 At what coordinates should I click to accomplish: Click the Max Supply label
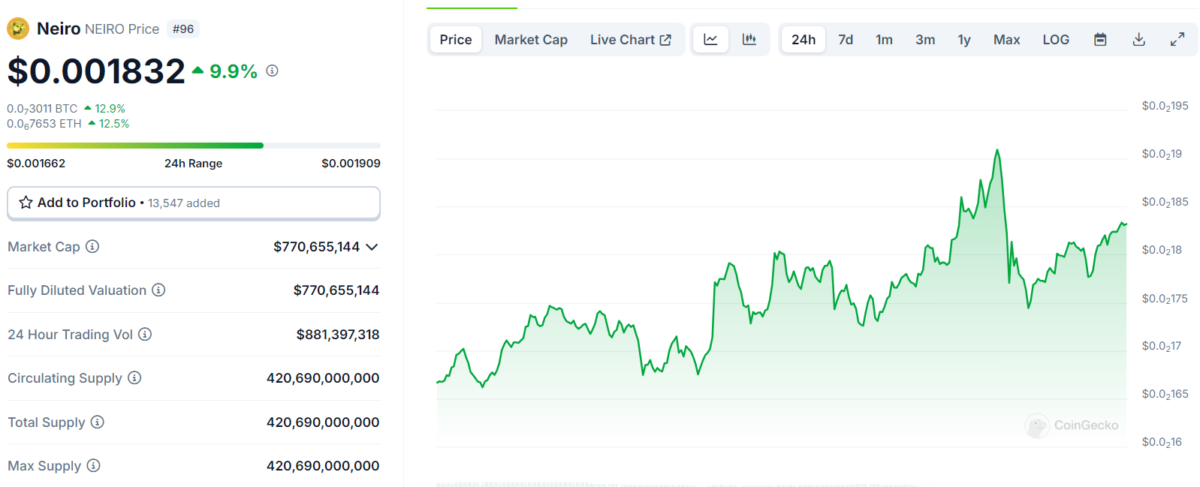coord(44,466)
